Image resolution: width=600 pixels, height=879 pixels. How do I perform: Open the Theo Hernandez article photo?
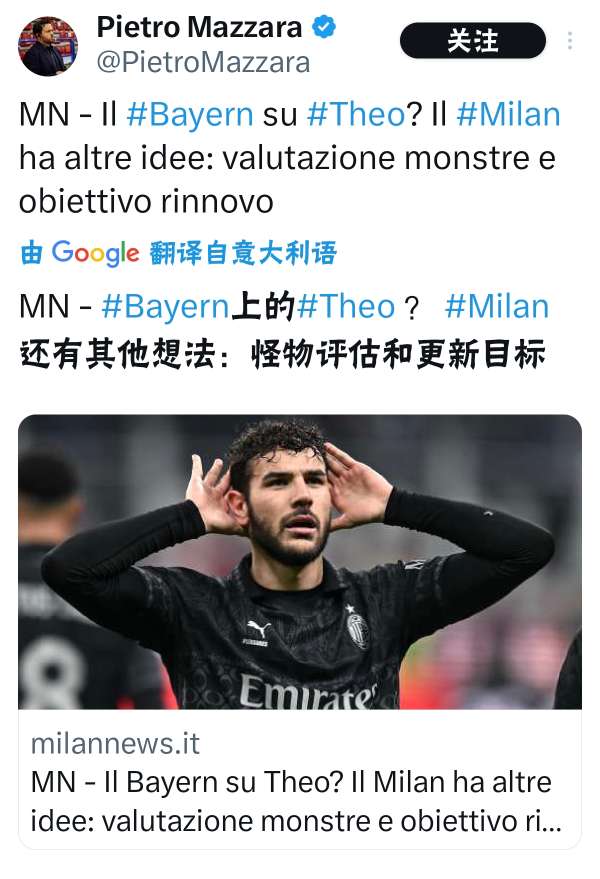(300, 562)
